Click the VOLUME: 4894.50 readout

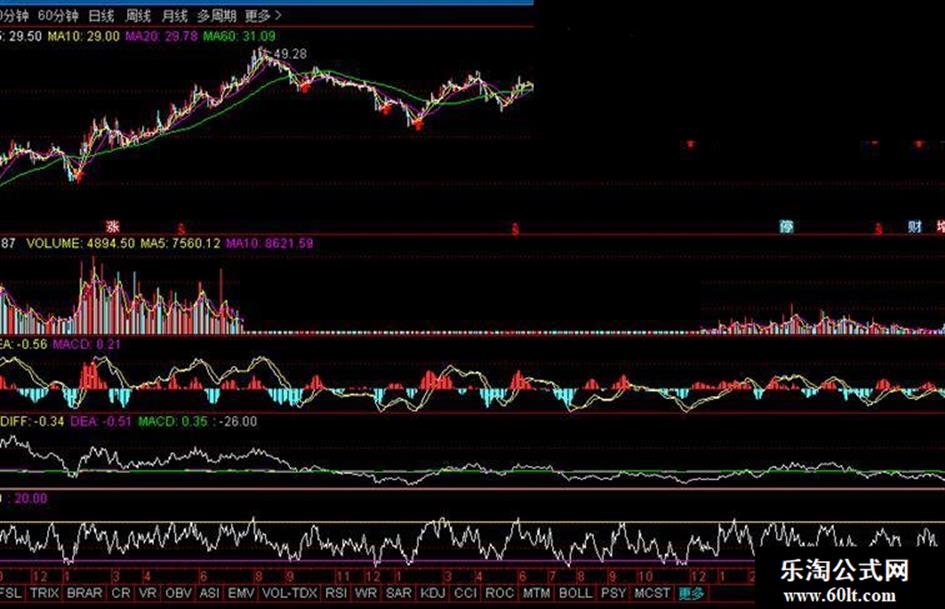81,244
